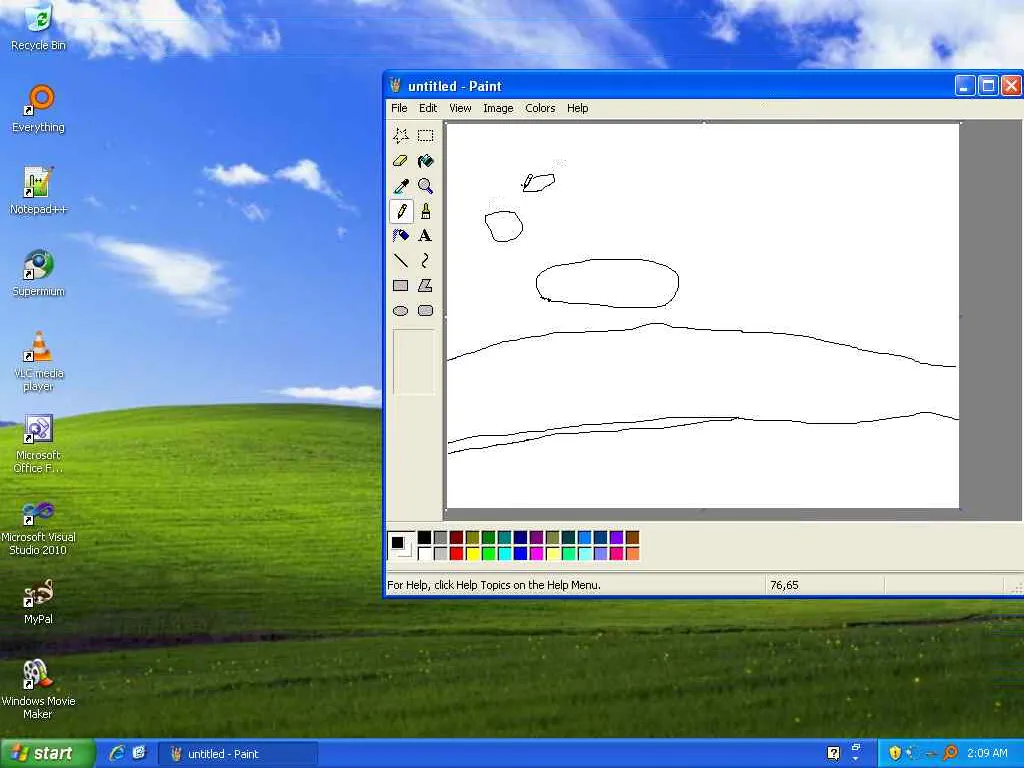
Task: Choose the Brush tool
Action: click(x=426, y=211)
